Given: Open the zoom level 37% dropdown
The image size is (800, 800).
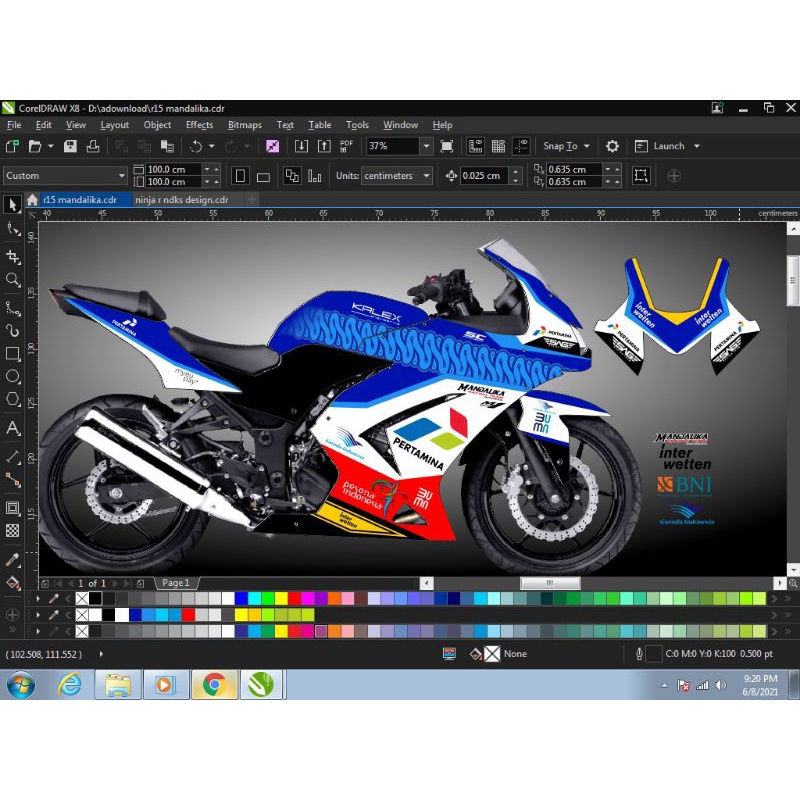Looking at the screenshot, I should point(425,146).
